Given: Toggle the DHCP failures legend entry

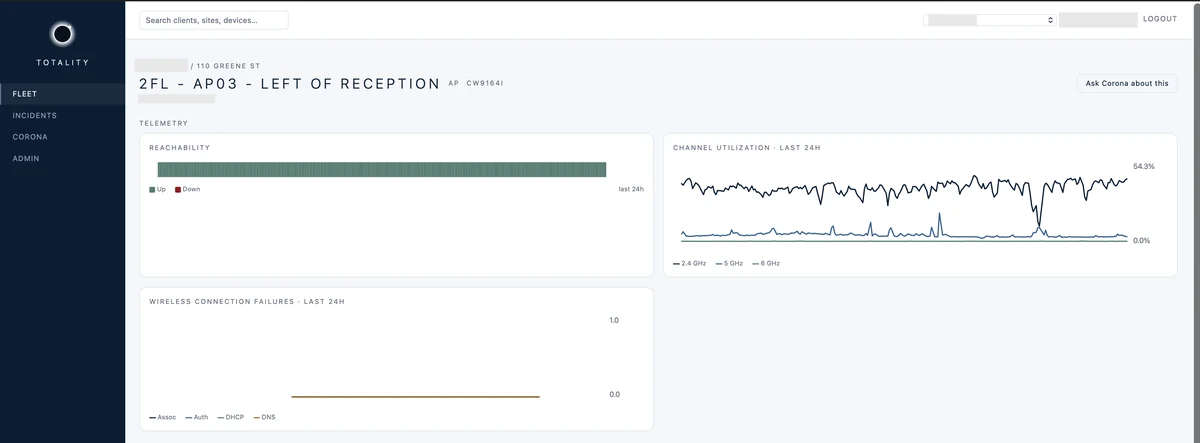Looking at the screenshot, I should [231, 417].
